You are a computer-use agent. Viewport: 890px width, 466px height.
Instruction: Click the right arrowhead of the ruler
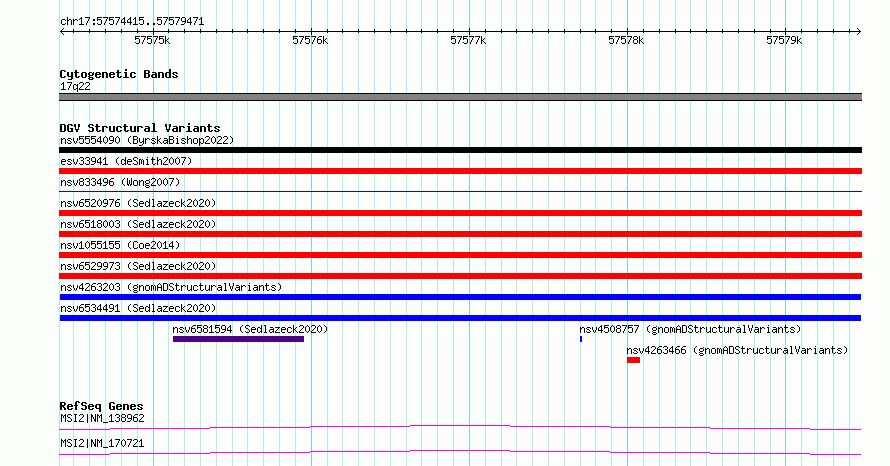[859, 32]
